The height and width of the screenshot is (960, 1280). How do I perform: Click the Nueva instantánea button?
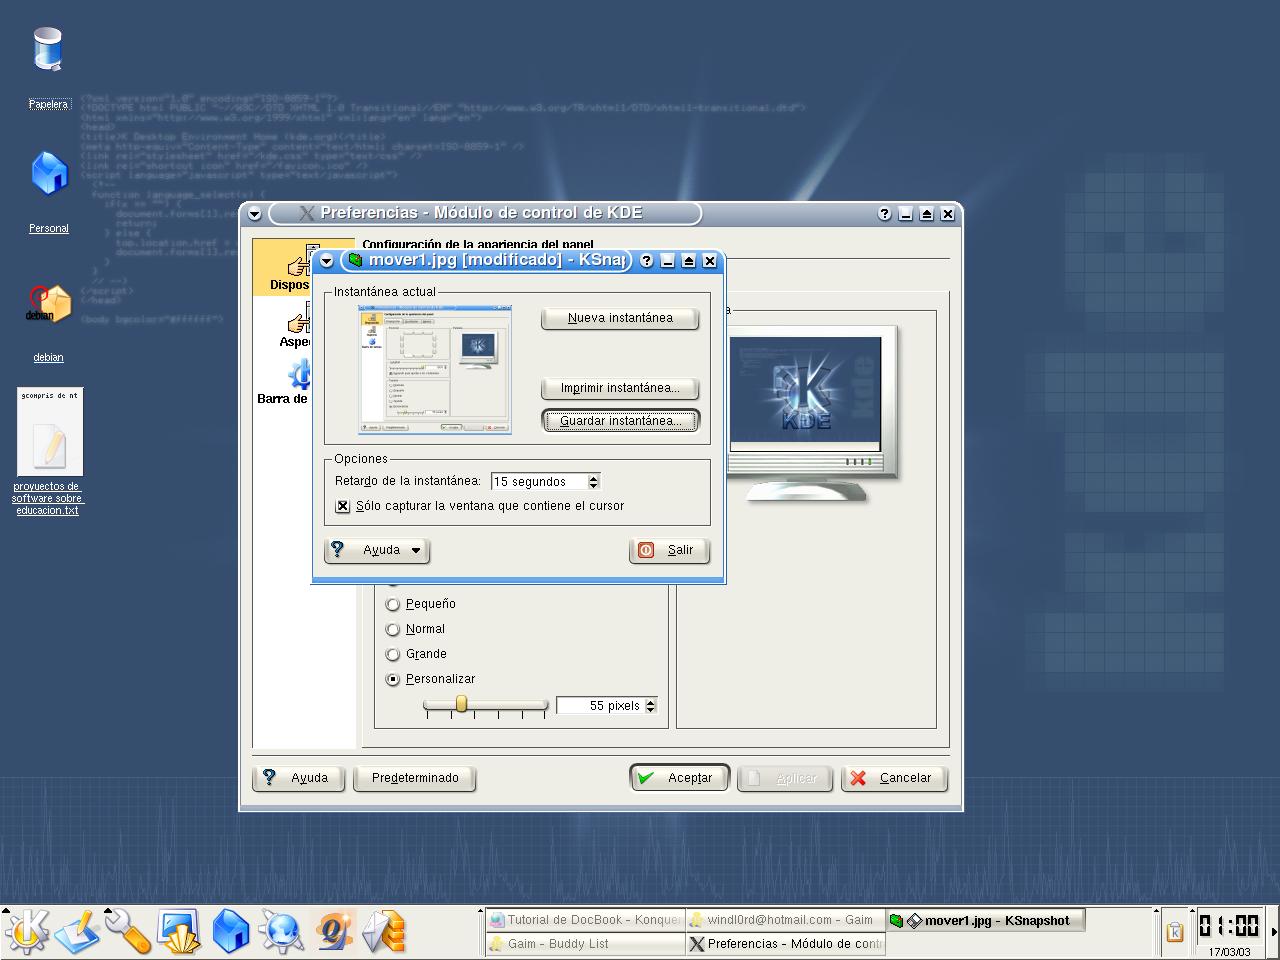(619, 318)
